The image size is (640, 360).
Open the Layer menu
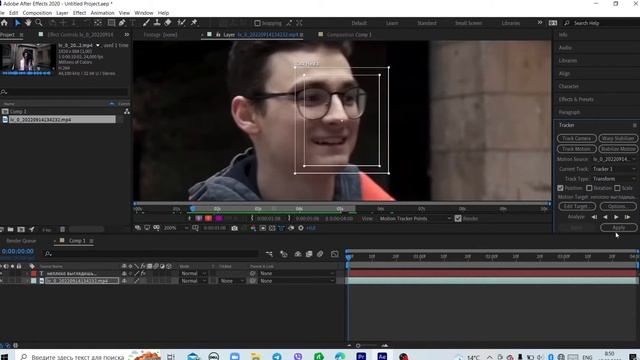tap(62, 13)
